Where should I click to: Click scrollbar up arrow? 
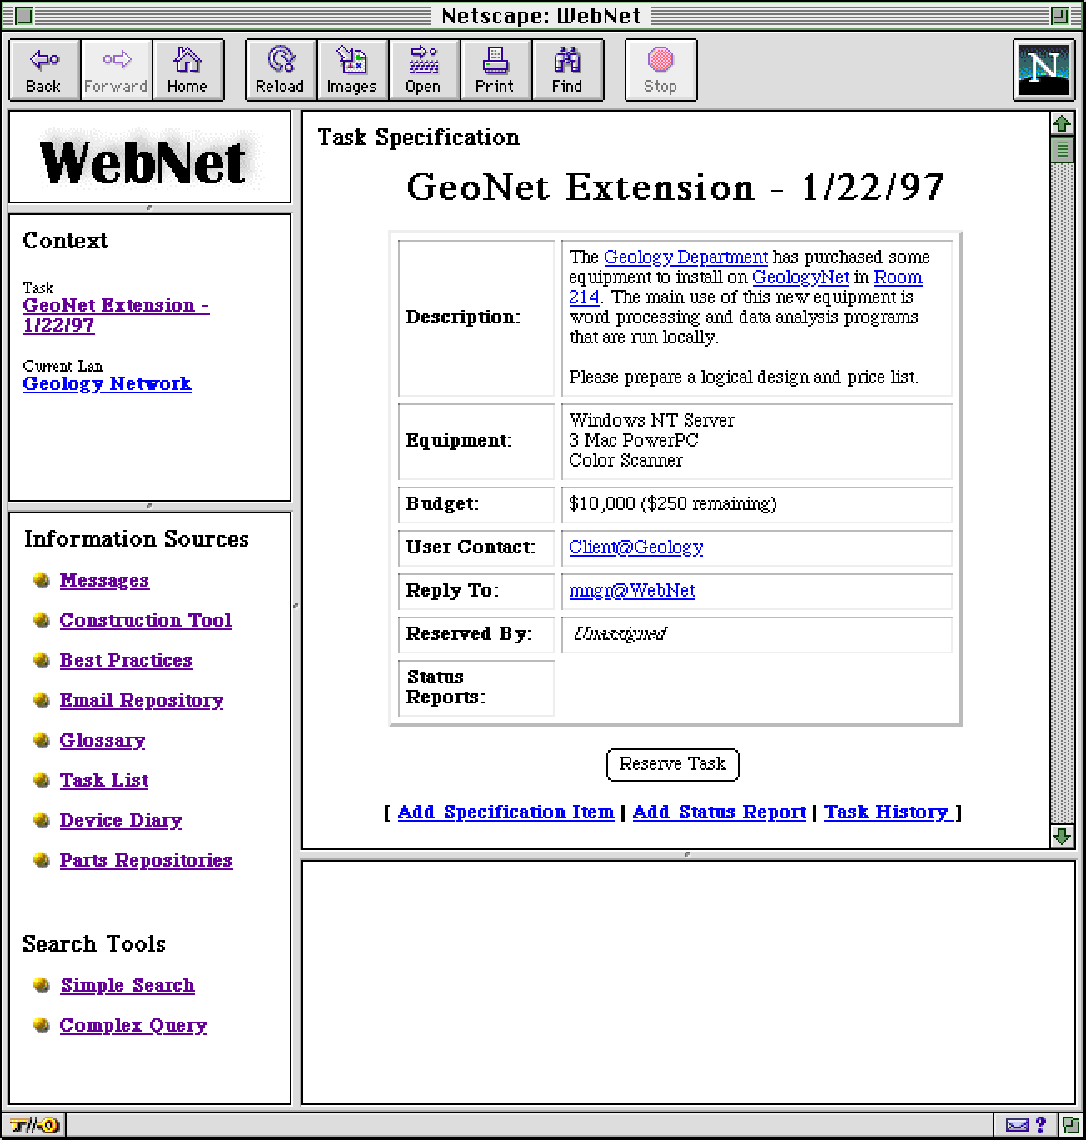point(1062,124)
